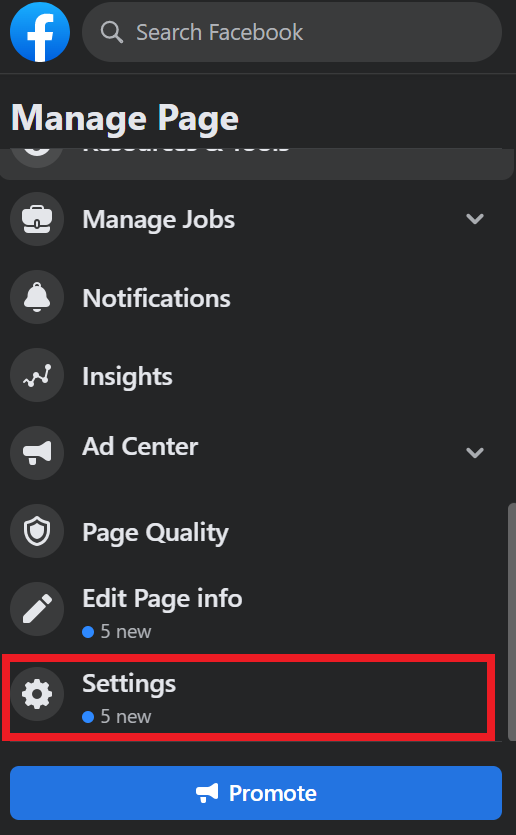
Task: Open the Insights graph icon
Action: [x=37, y=375]
